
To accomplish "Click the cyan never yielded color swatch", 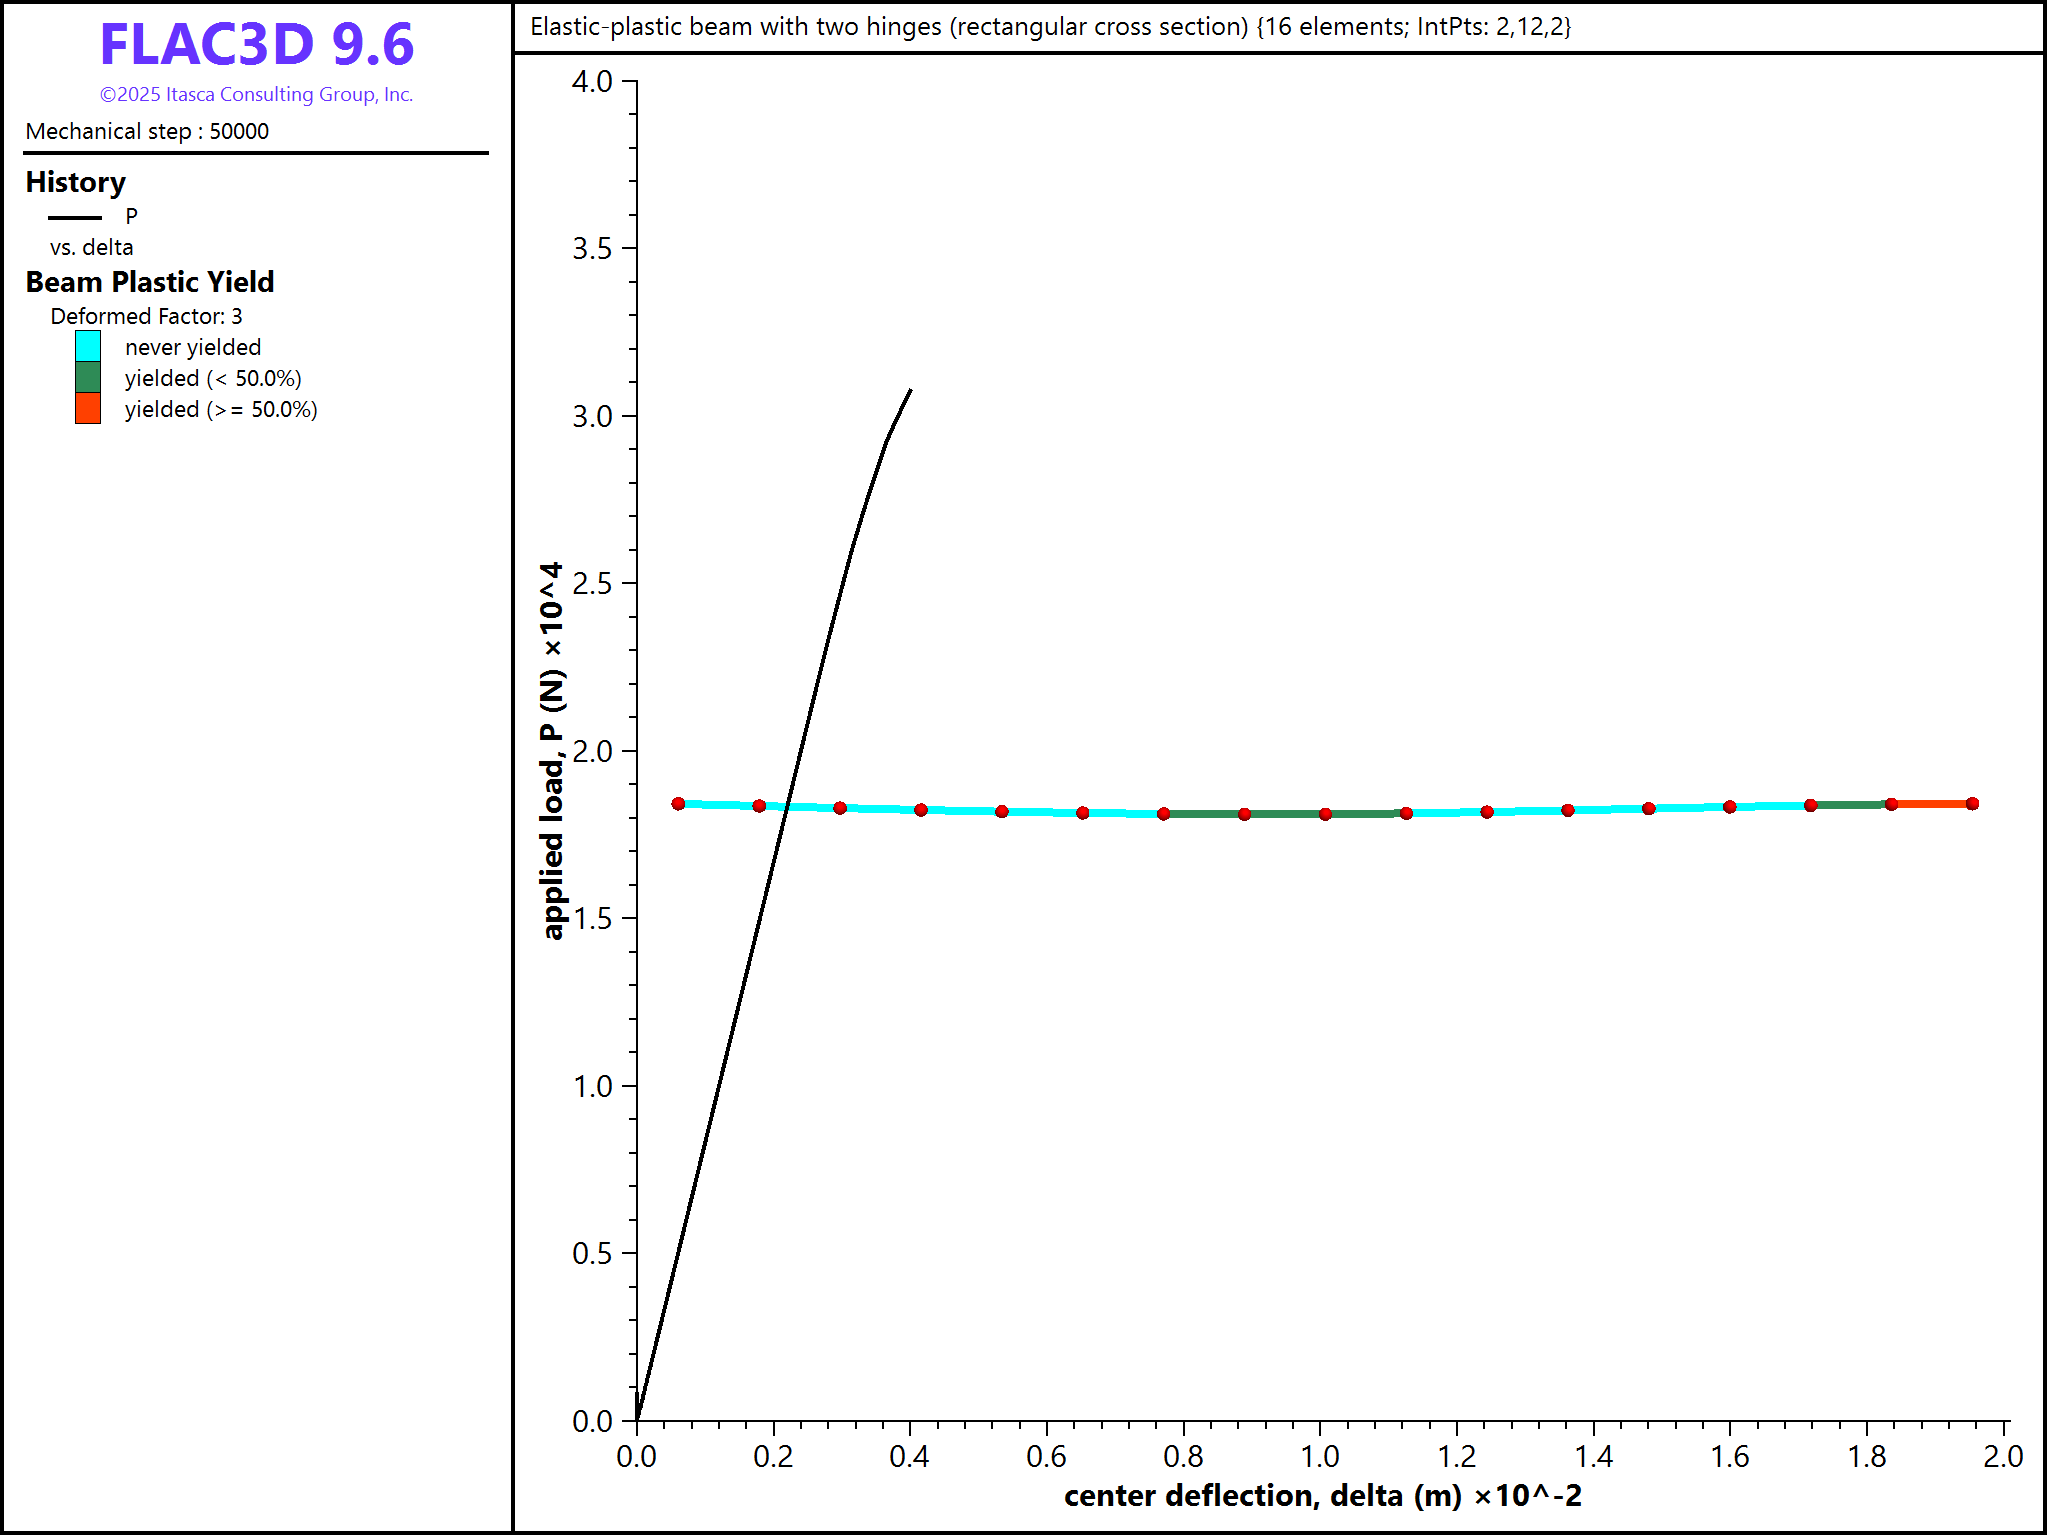I will pyautogui.click(x=88, y=347).
